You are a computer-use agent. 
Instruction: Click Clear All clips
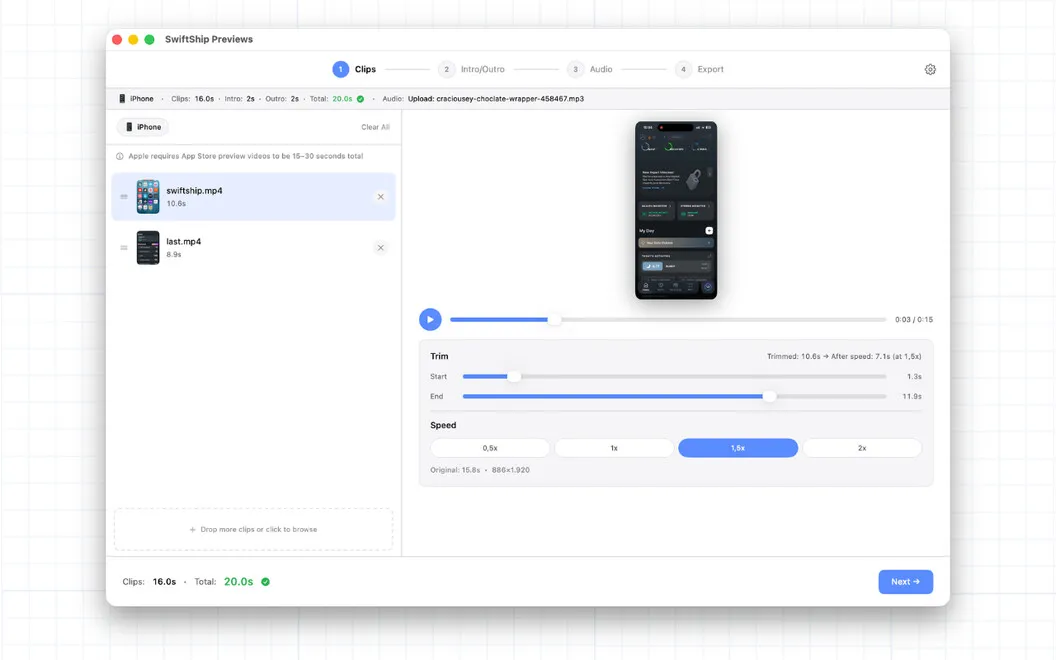pyautogui.click(x=375, y=127)
